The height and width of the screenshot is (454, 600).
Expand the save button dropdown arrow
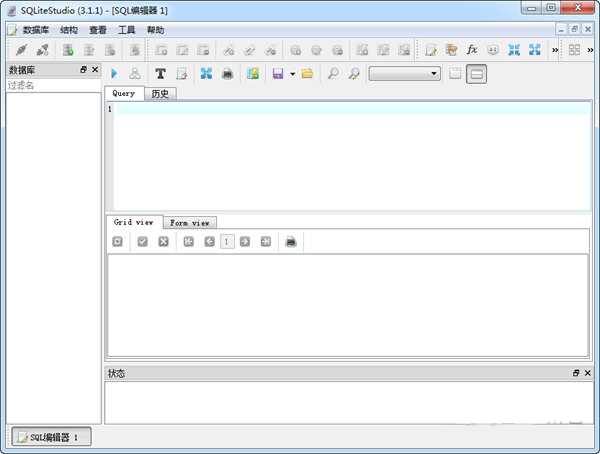pos(292,73)
